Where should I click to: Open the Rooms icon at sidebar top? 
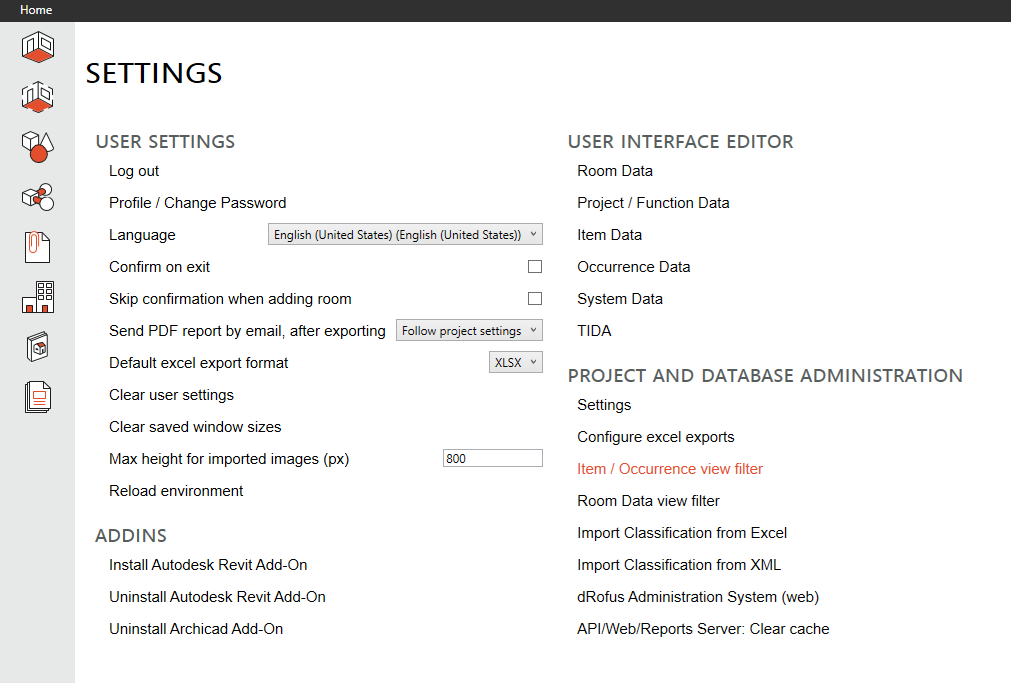pyautogui.click(x=37, y=46)
